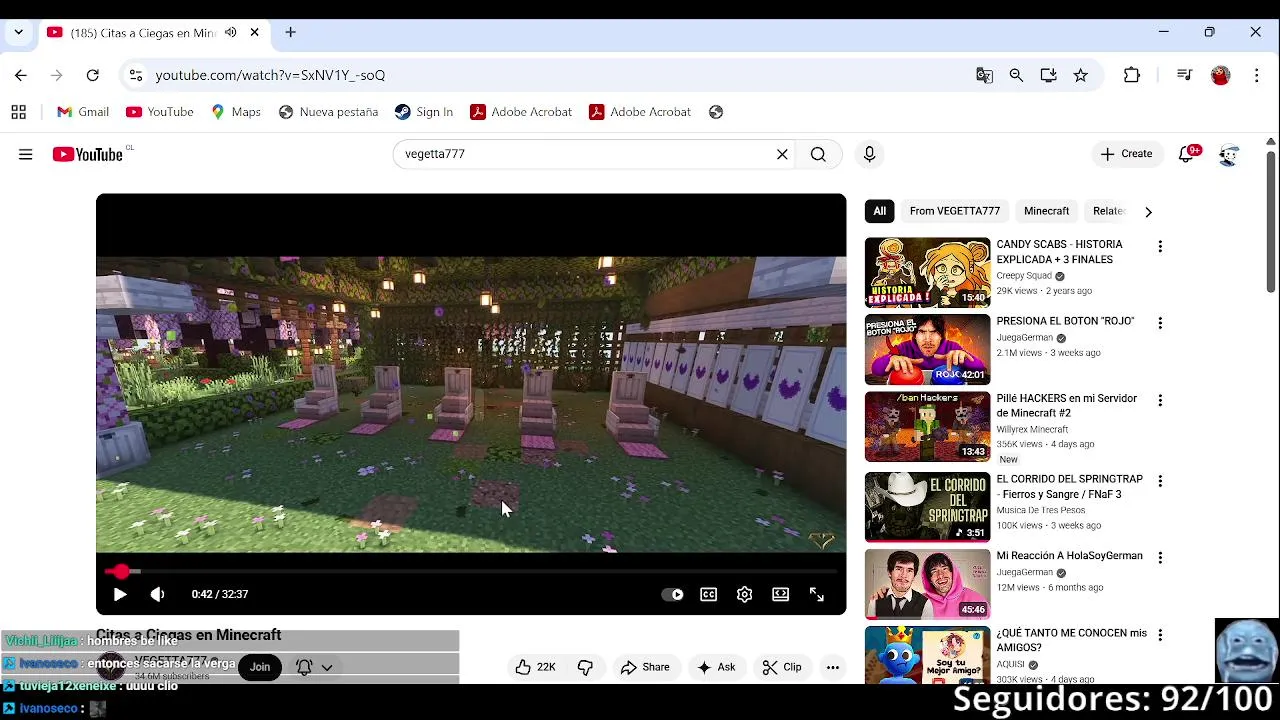
Task: Open options for QUÉ TANTO ME CONOCEN video
Action: pos(1160,635)
